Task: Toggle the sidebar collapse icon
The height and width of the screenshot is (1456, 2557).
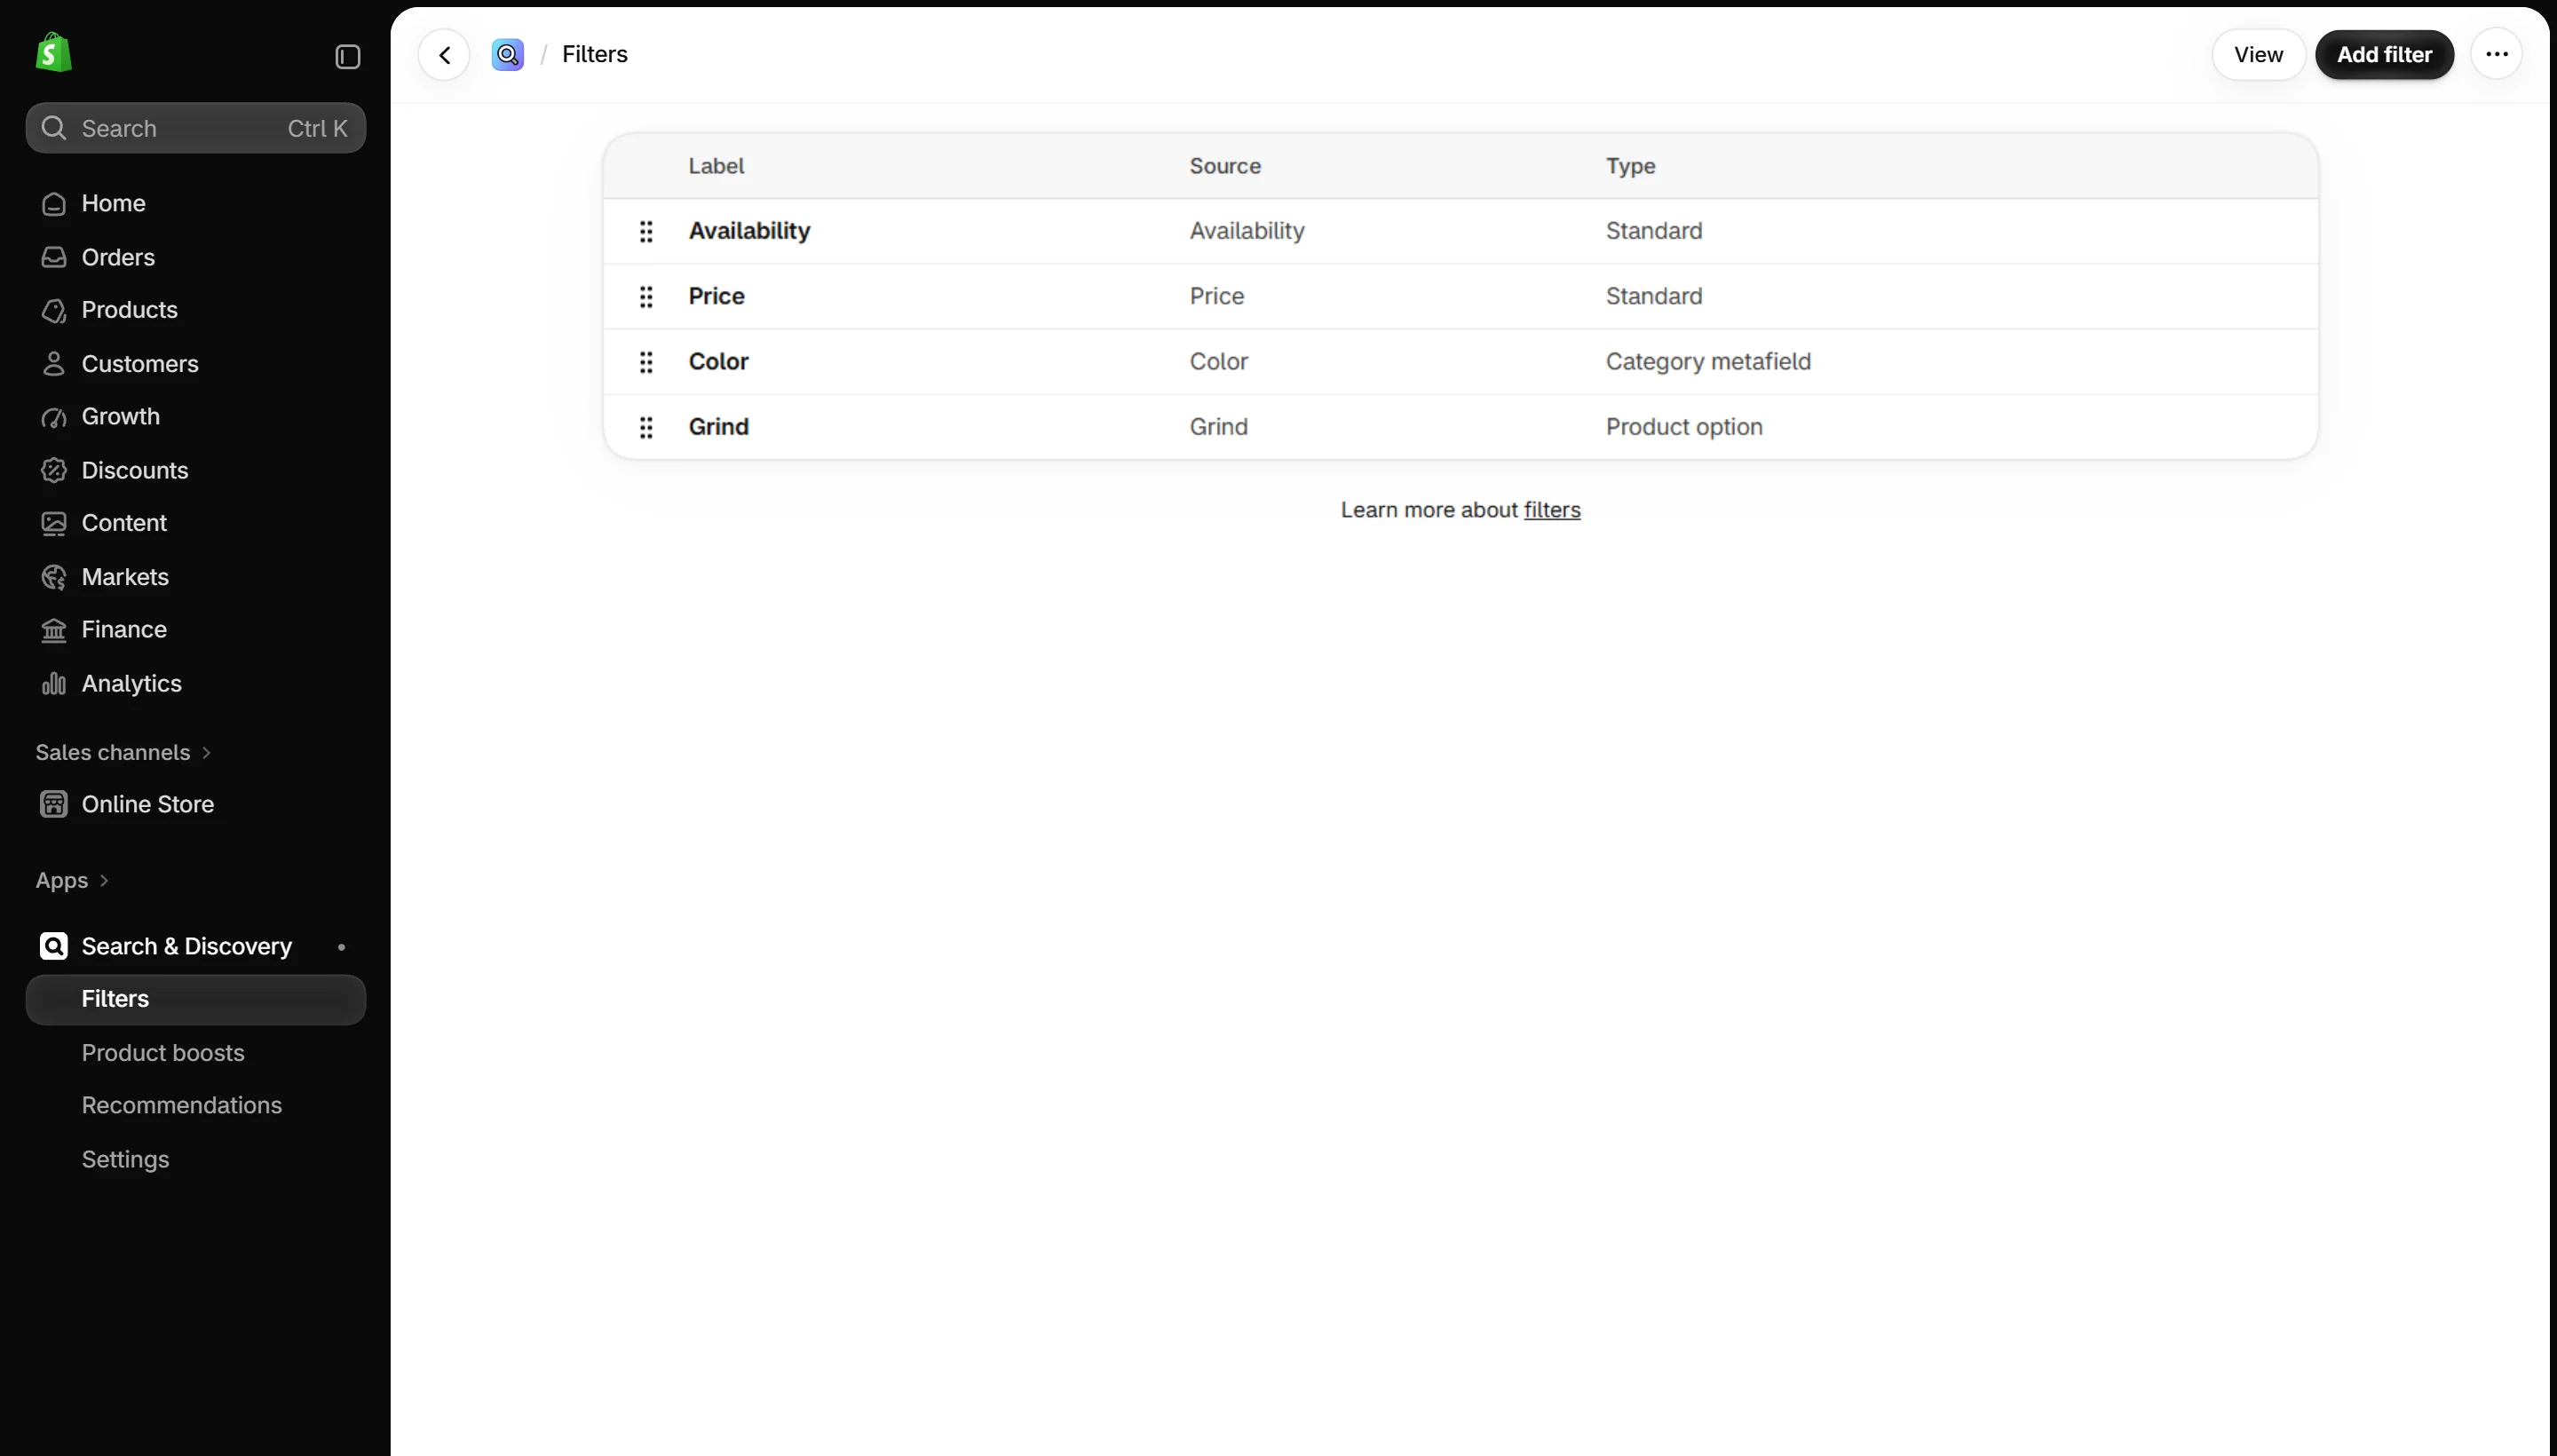Action: click(347, 57)
